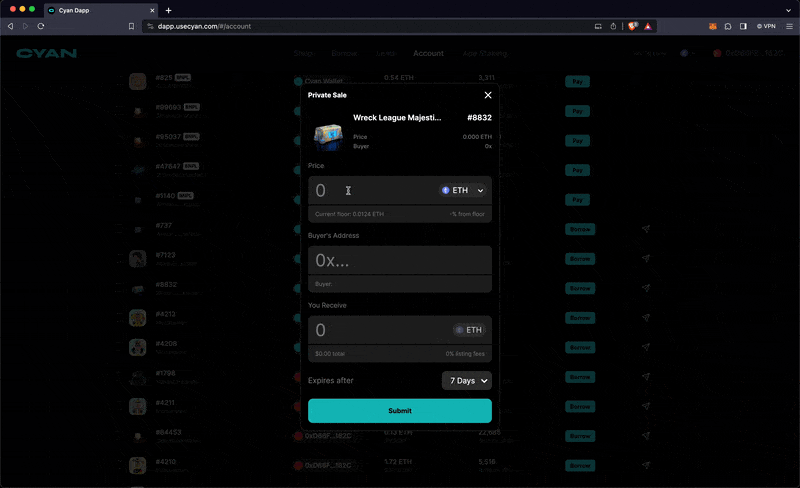Viewport: 800px width, 488px height.
Task: Click the Wreck League NFT thumbnail
Action: [x=328, y=136]
